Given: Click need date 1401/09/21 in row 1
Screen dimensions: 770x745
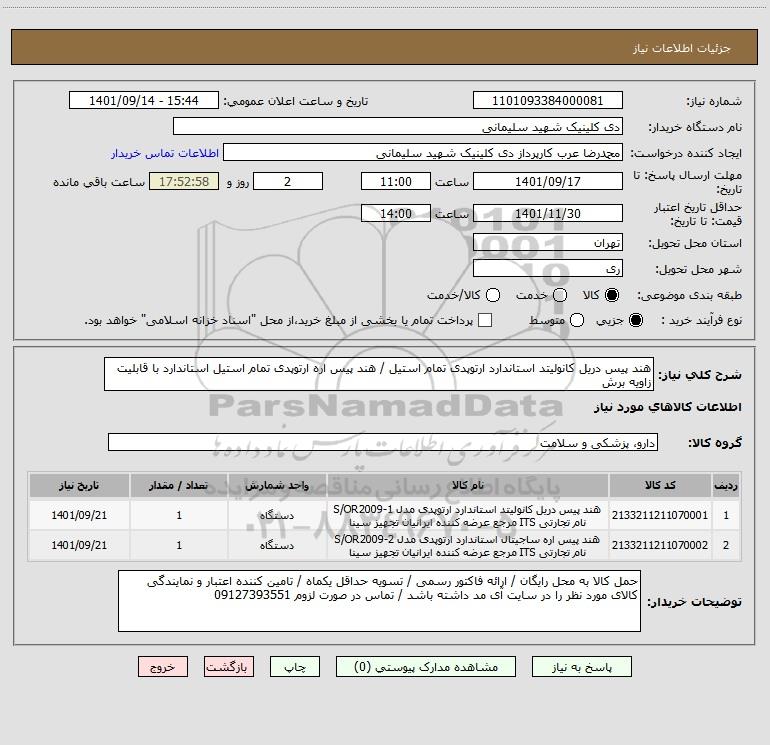Looking at the screenshot, I should (79, 515).
